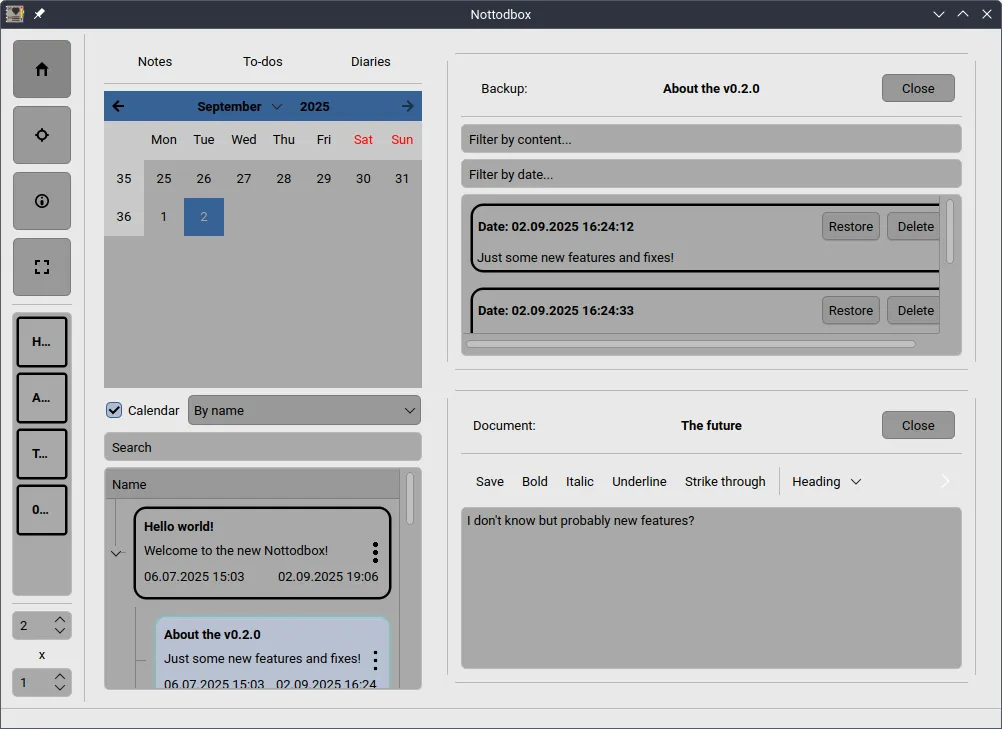1002x729 pixels.
Task: Select calendar day 1 in week 36
Action: point(164,217)
